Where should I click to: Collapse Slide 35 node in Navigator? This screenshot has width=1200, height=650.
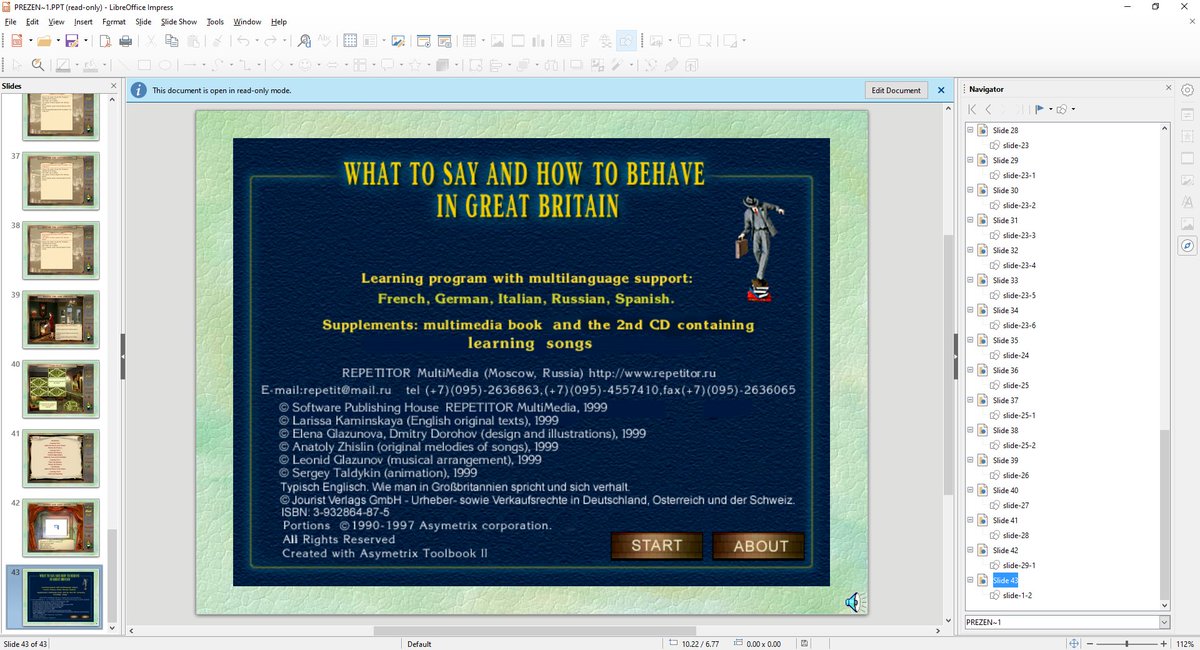(969, 340)
